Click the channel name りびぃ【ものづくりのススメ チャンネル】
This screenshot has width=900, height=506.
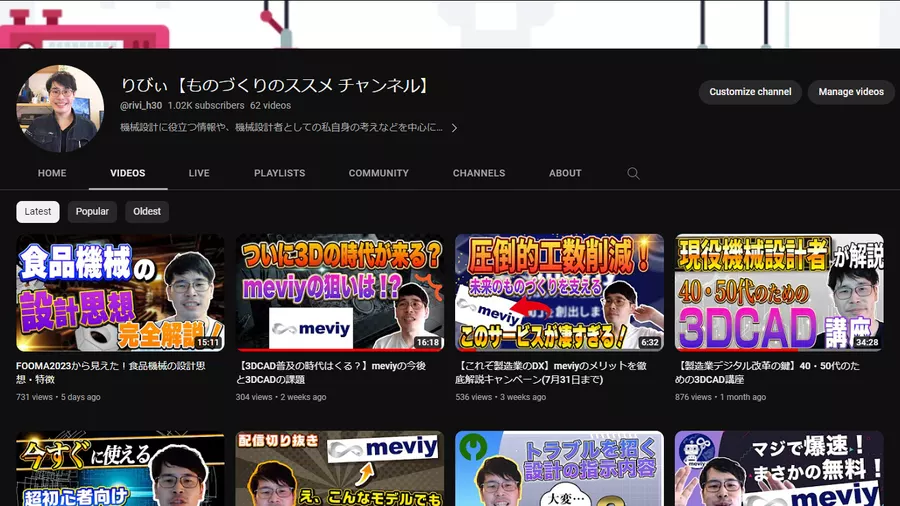coord(275,85)
